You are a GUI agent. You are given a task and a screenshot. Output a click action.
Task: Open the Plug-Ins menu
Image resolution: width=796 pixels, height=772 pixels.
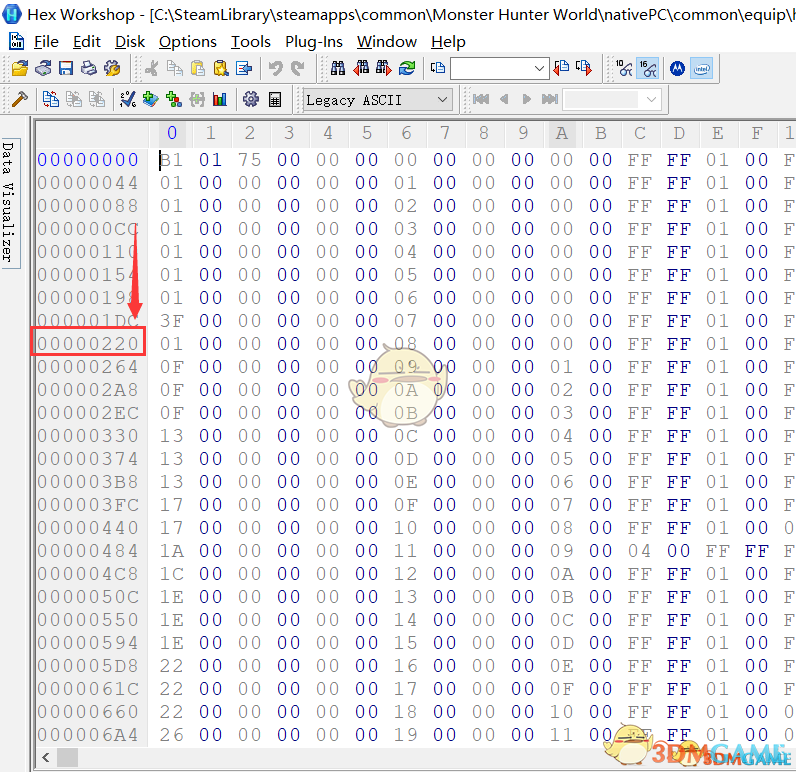point(314,42)
